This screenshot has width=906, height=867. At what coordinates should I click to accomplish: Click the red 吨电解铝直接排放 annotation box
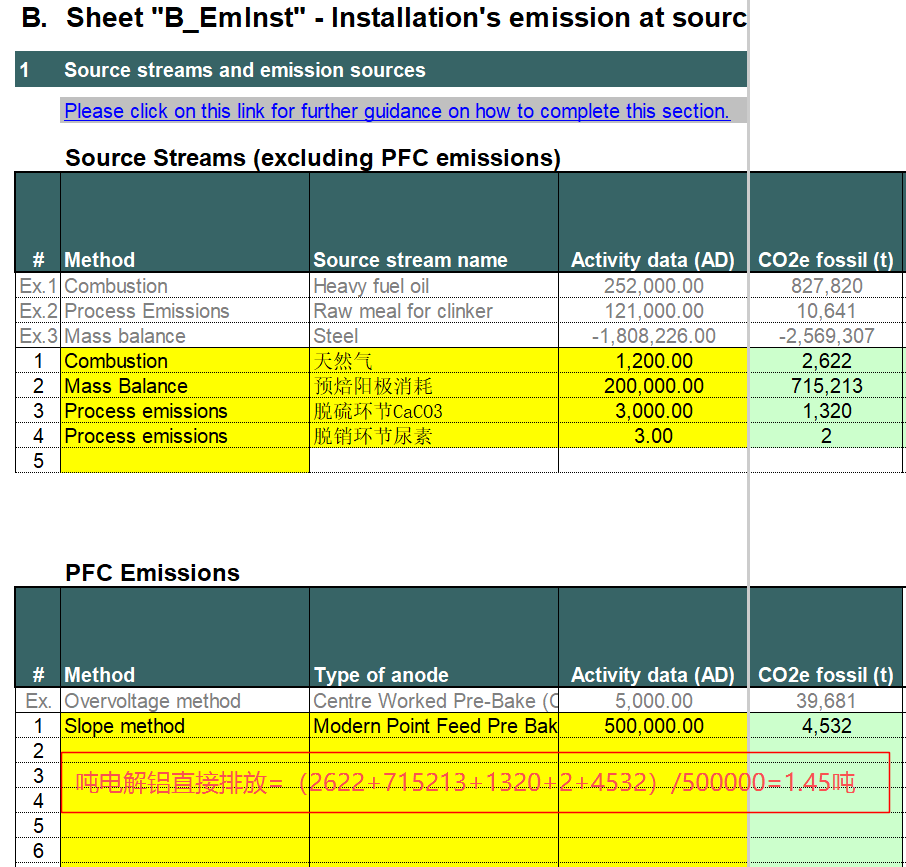click(475, 782)
